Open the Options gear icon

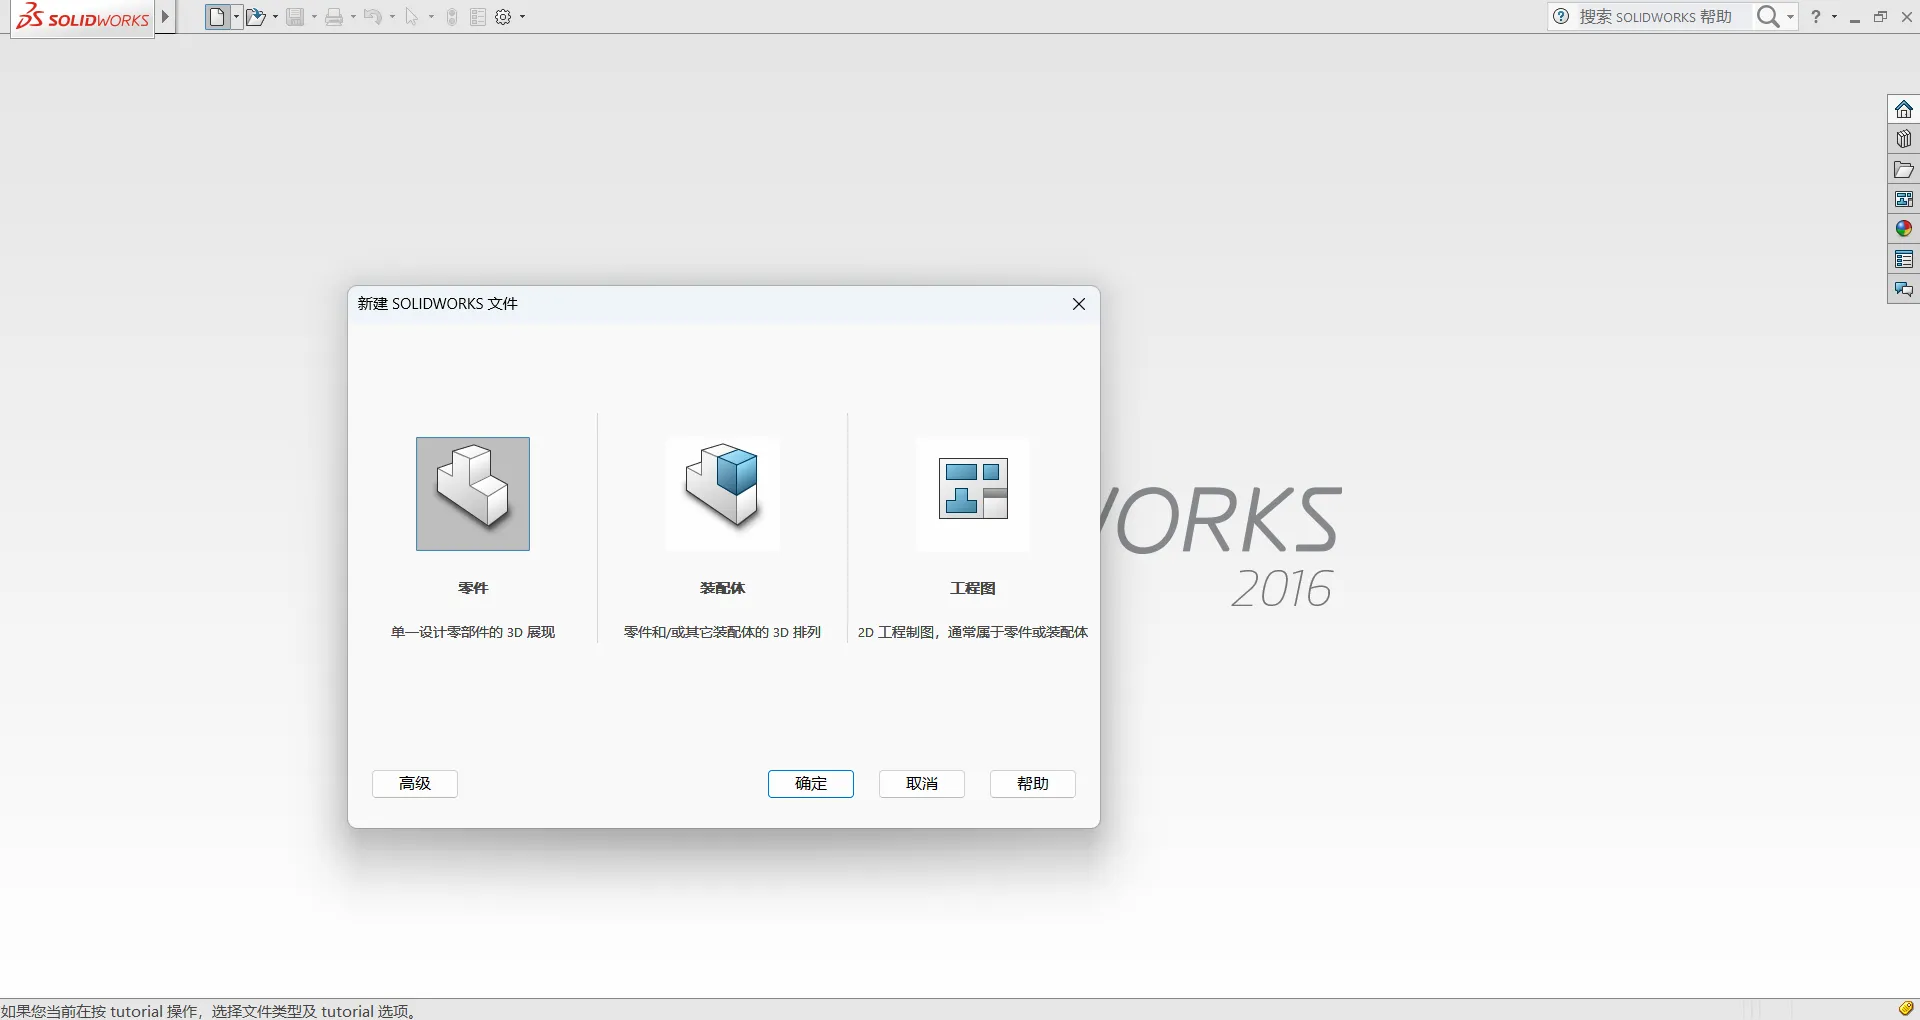pos(504,17)
